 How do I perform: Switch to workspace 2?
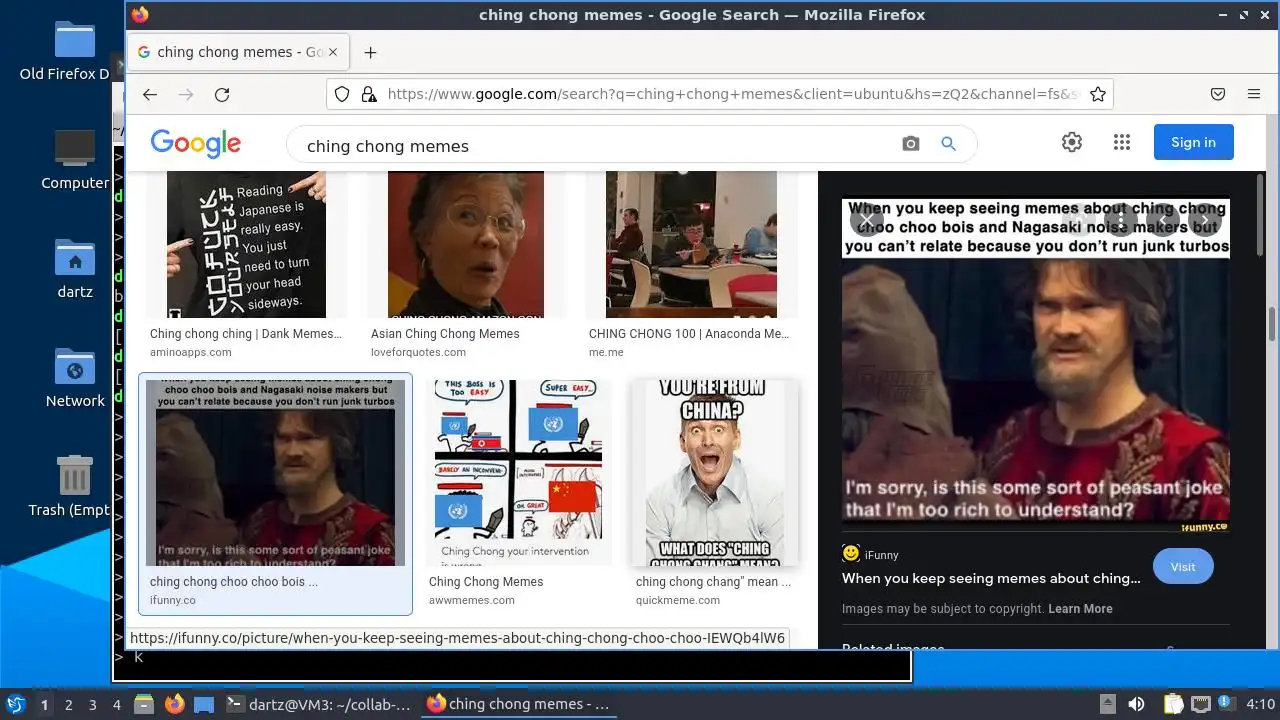pyautogui.click(x=68, y=705)
